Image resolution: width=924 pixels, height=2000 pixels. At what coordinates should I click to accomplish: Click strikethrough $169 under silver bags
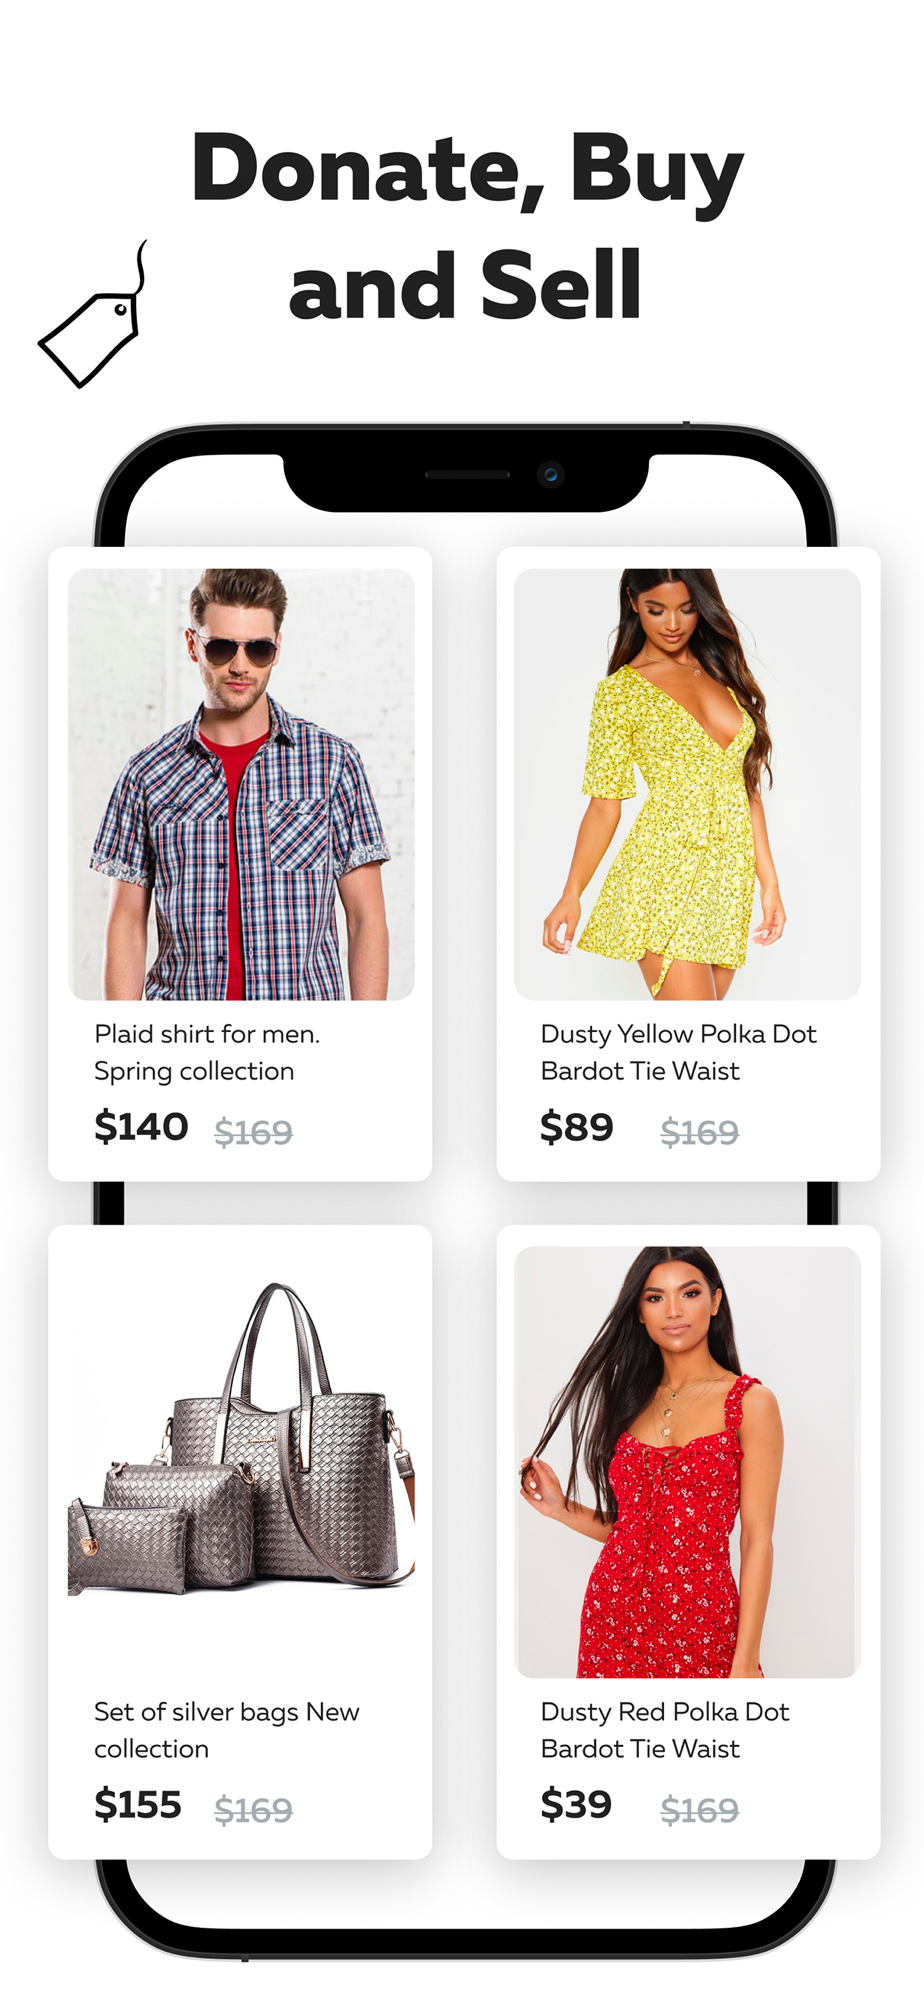pyautogui.click(x=254, y=1810)
